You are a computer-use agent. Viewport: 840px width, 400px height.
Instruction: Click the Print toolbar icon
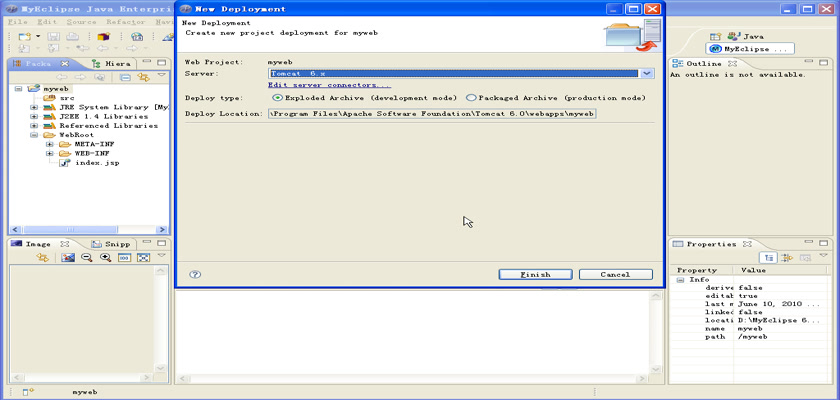(x=72, y=36)
